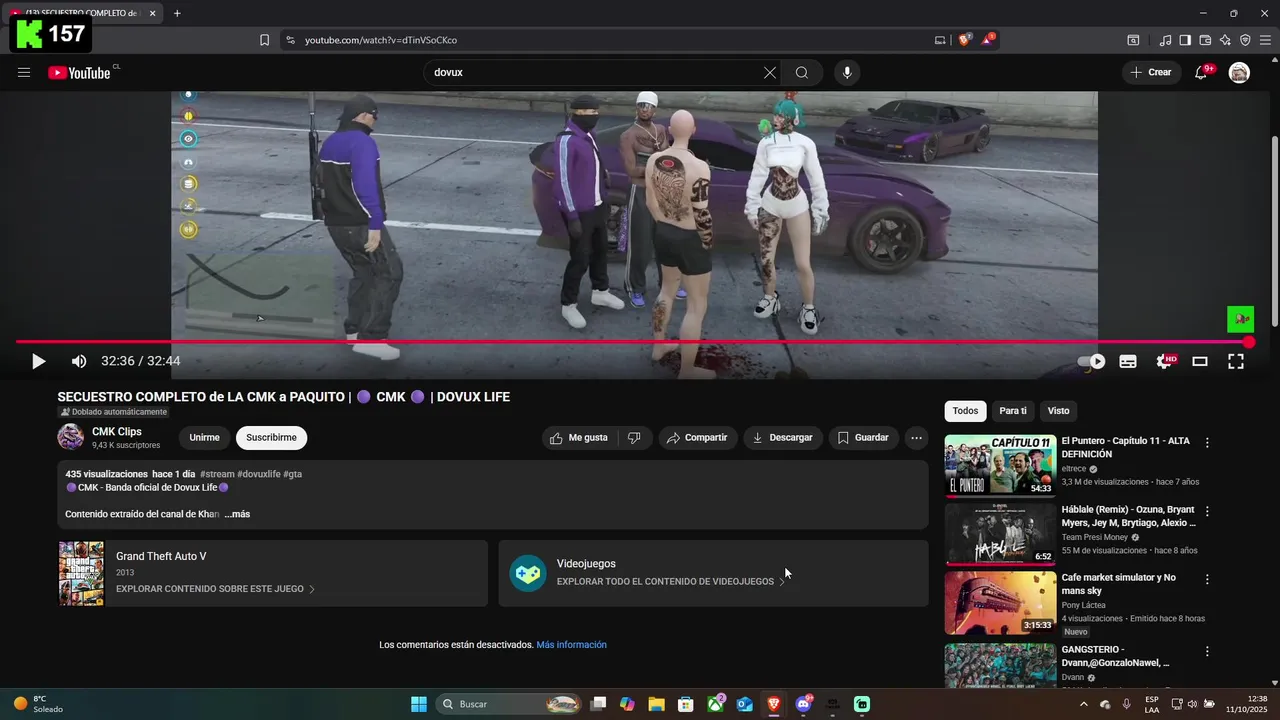Open options menu for El Puntero video
This screenshot has width=1280, height=720.
1207,443
